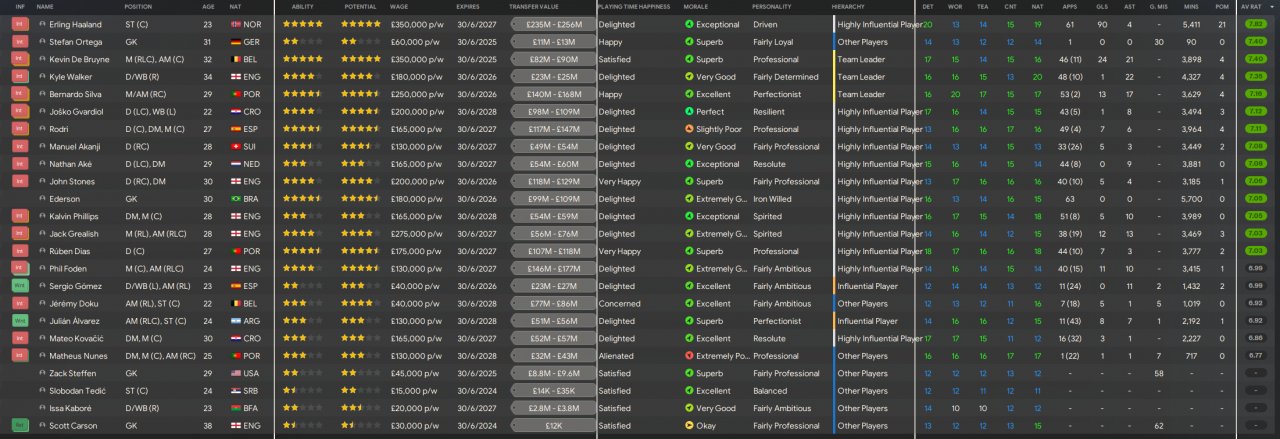
Task: Click Scott Carson's ability star rating
Action: 302,426
